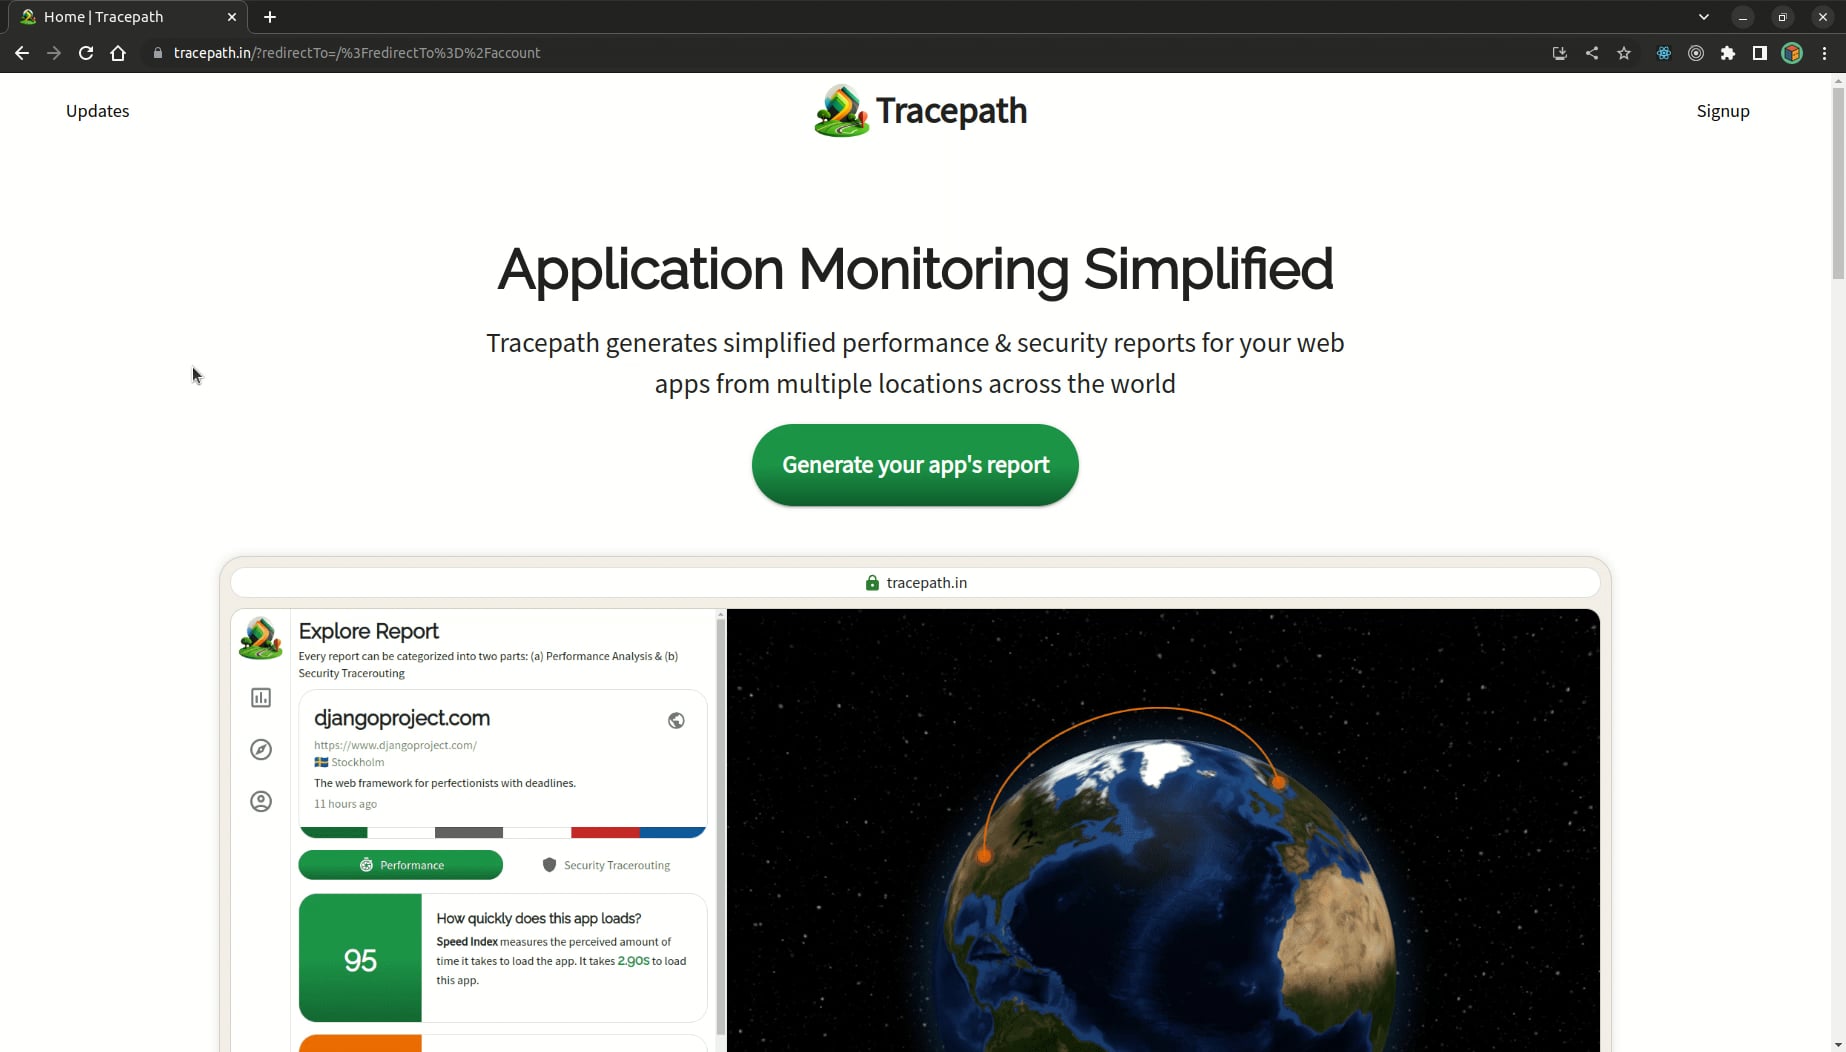Open the search tabs chevron dropdown
This screenshot has width=1846, height=1052.
click(1703, 16)
